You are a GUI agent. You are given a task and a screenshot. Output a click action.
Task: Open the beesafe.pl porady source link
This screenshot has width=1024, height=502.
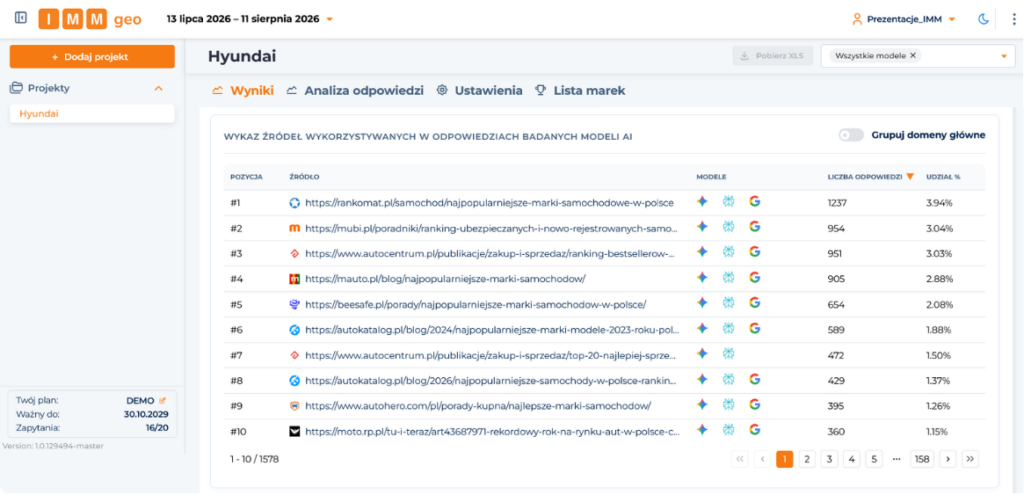475,304
